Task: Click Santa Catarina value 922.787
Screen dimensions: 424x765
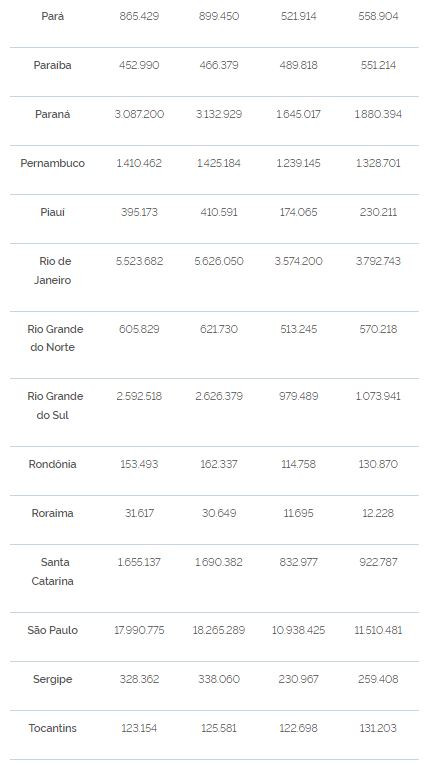Action: coord(378,562)
